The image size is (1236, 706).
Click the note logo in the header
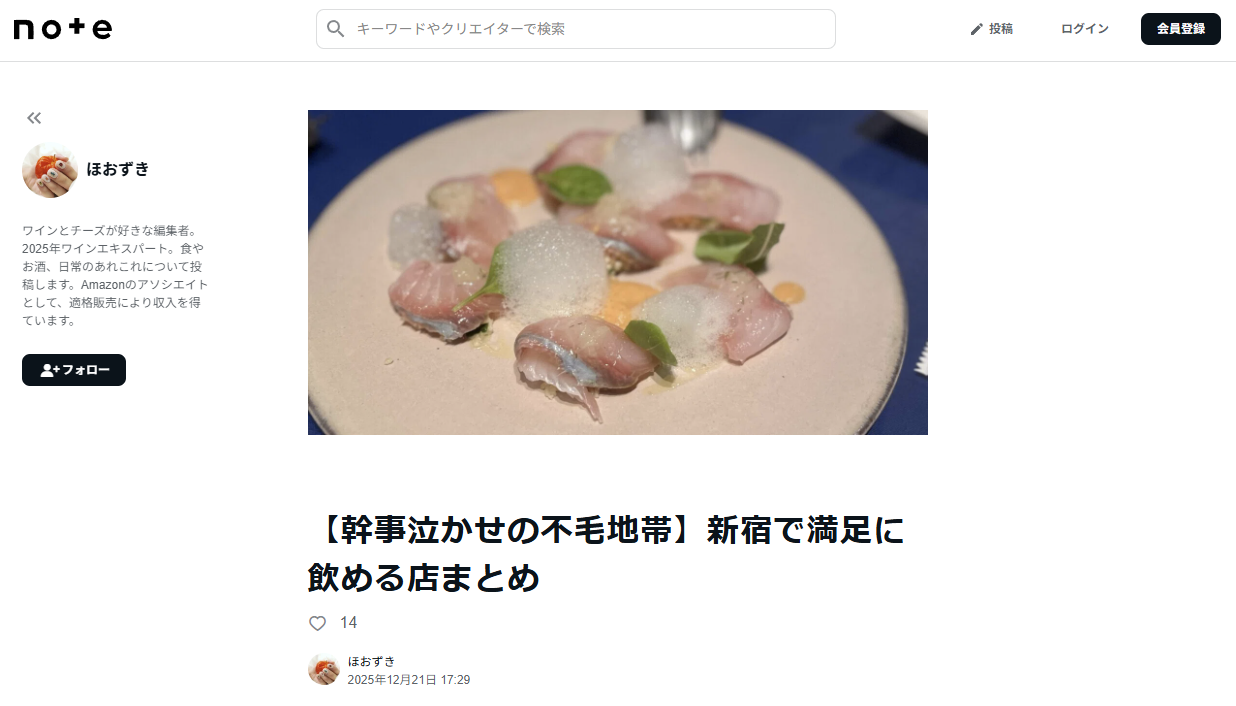[62, 29]
